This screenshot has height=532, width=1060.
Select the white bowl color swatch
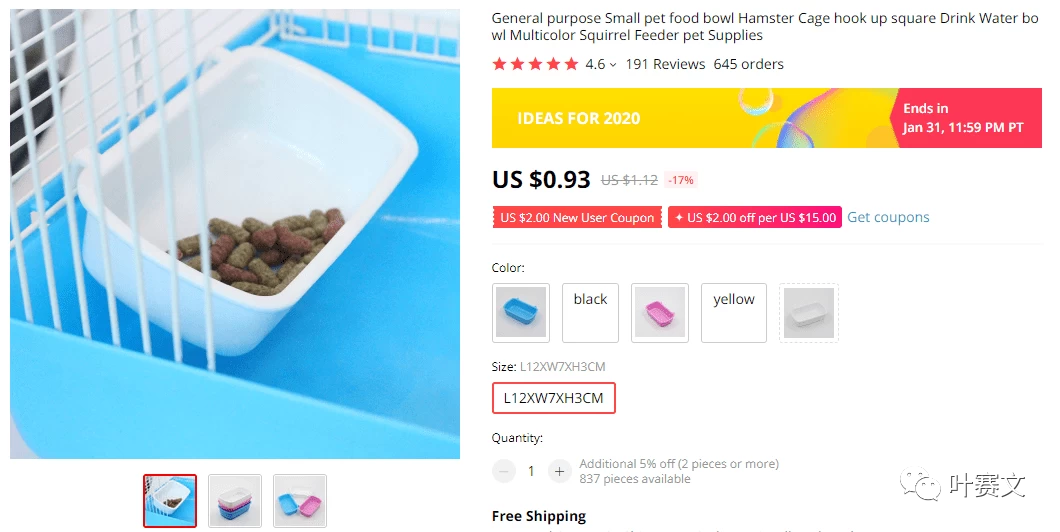coord(808,312)
